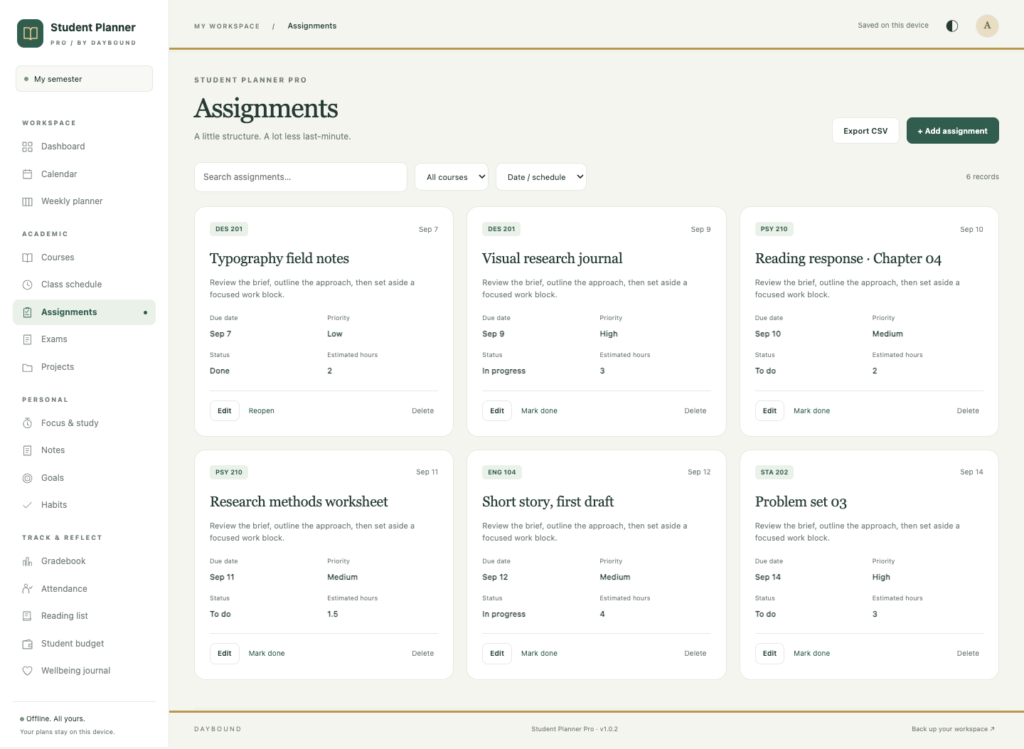Image resolution: width=1024 pixels, height=749 pixels.
Task: Mark Problem set 03 as done
Action: tap(811, 653)
